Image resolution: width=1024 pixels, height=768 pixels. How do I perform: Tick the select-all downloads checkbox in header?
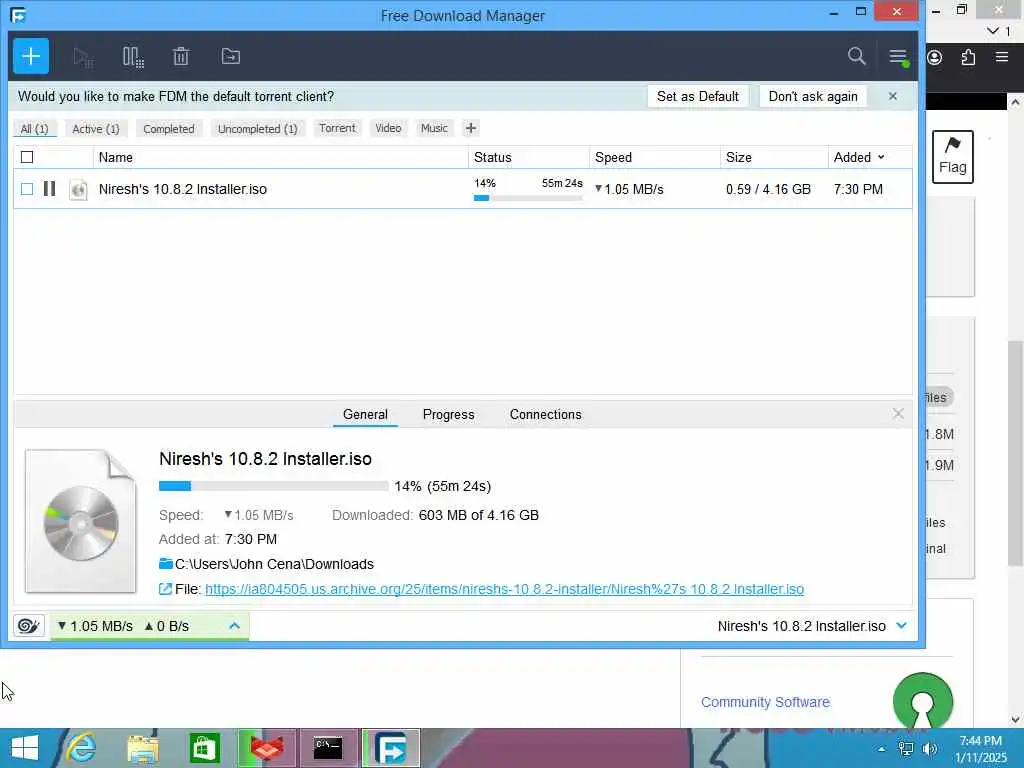pos(27,157)
